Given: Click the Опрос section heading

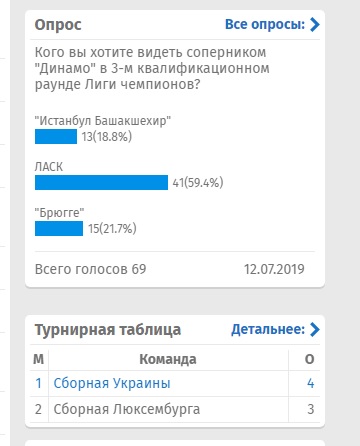Looking at the screenshot, I should 58,25.
